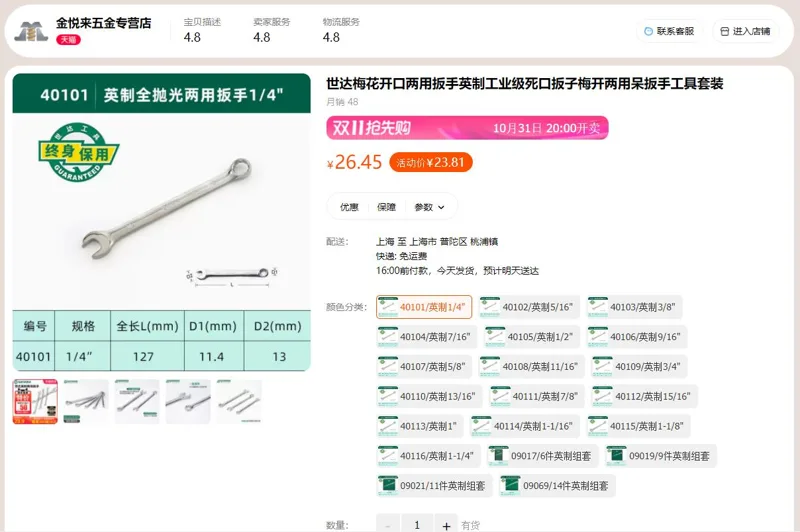Select option 40108/英制11/16"

click(532, 366)
